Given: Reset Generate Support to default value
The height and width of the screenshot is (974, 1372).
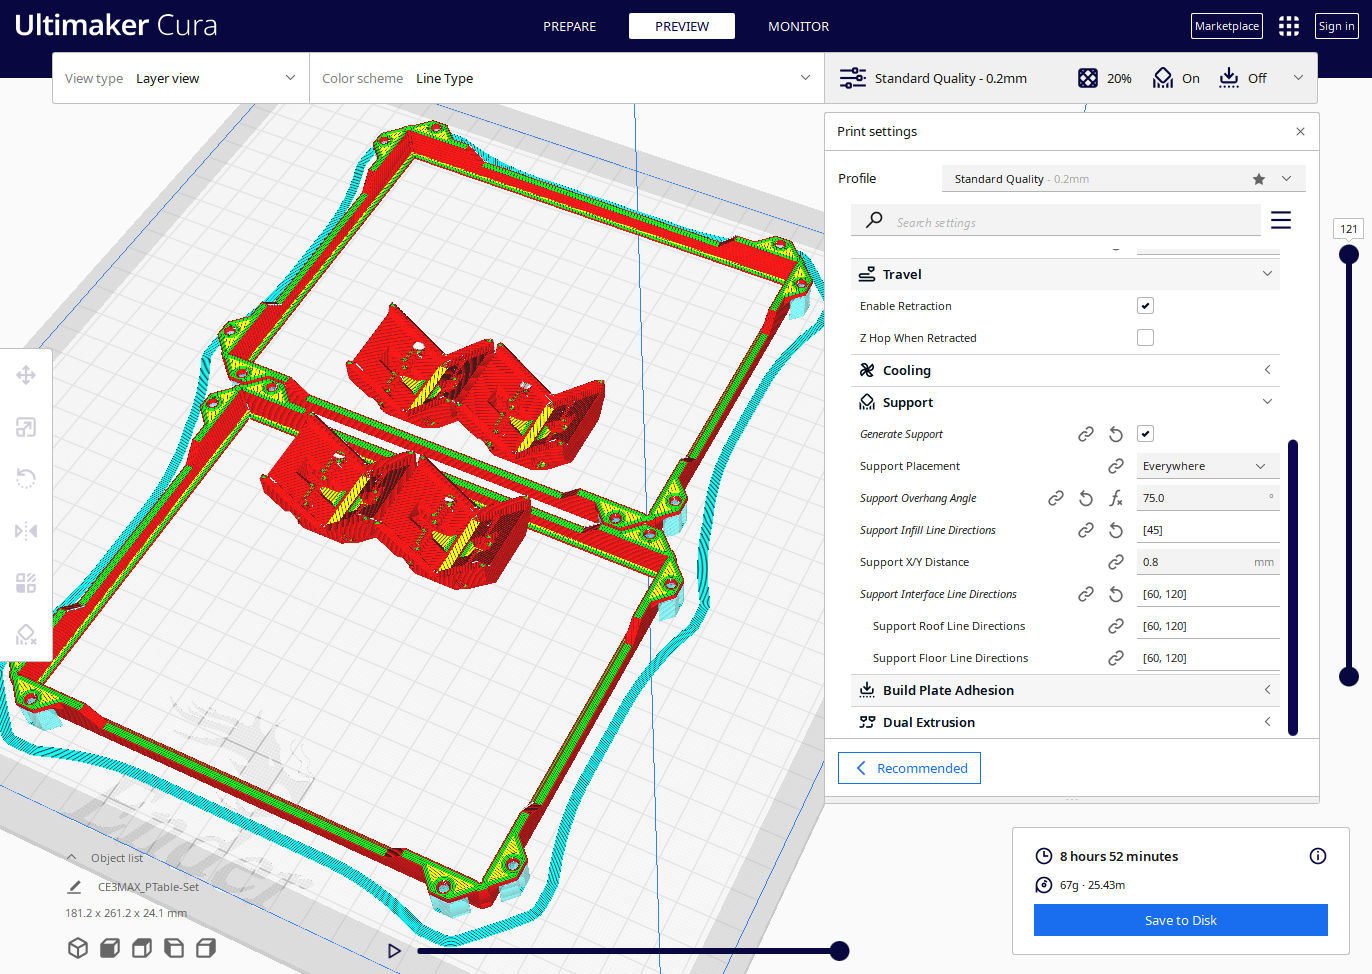Looking at the screenshot, I should (1116, 434).
